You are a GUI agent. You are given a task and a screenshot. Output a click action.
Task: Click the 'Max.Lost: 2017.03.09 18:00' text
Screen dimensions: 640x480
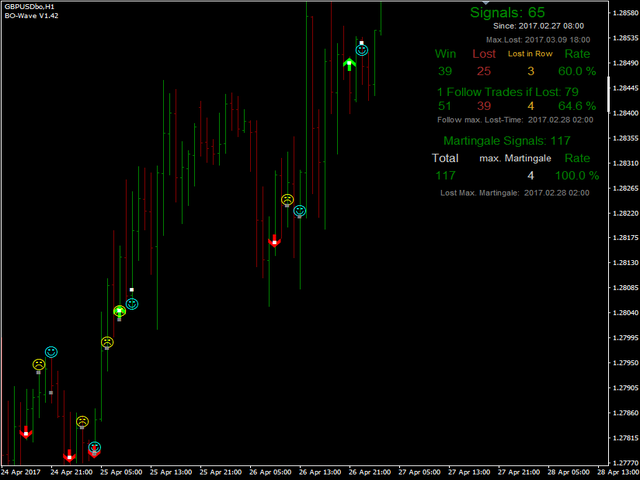coord(538,40)
